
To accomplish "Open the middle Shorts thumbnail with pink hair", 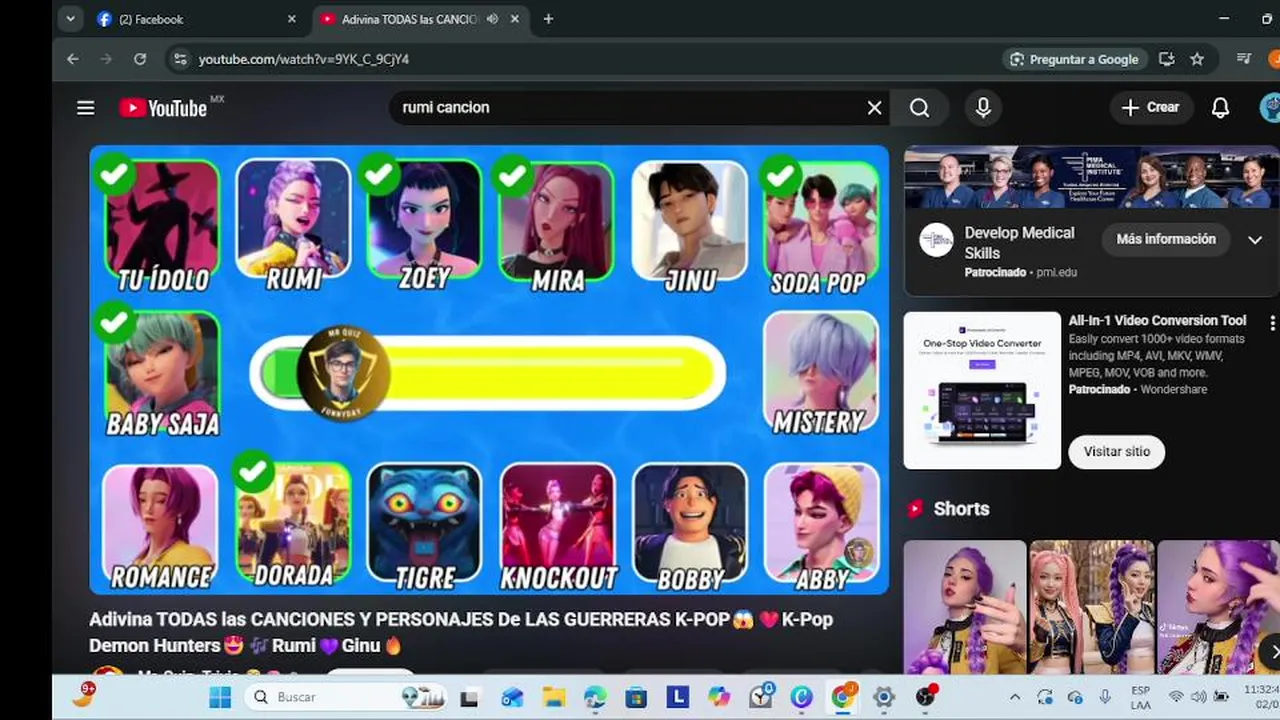I will (1092, 607).
